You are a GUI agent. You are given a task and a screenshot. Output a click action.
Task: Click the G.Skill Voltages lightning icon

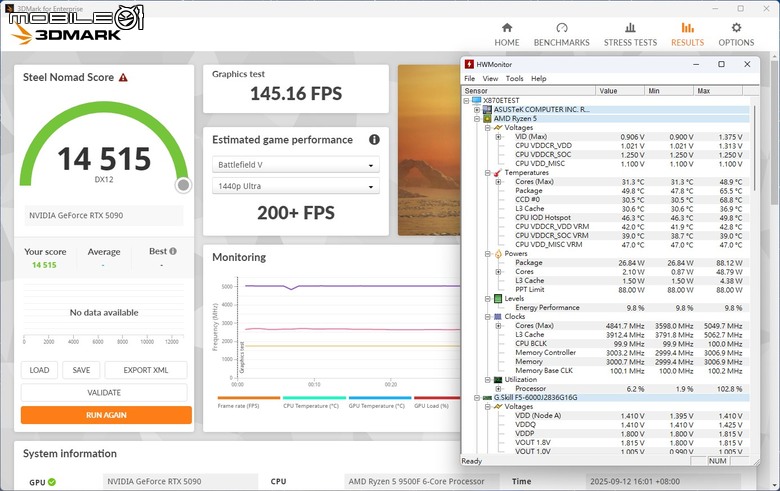pyautogui.click(x=498, y=406)
